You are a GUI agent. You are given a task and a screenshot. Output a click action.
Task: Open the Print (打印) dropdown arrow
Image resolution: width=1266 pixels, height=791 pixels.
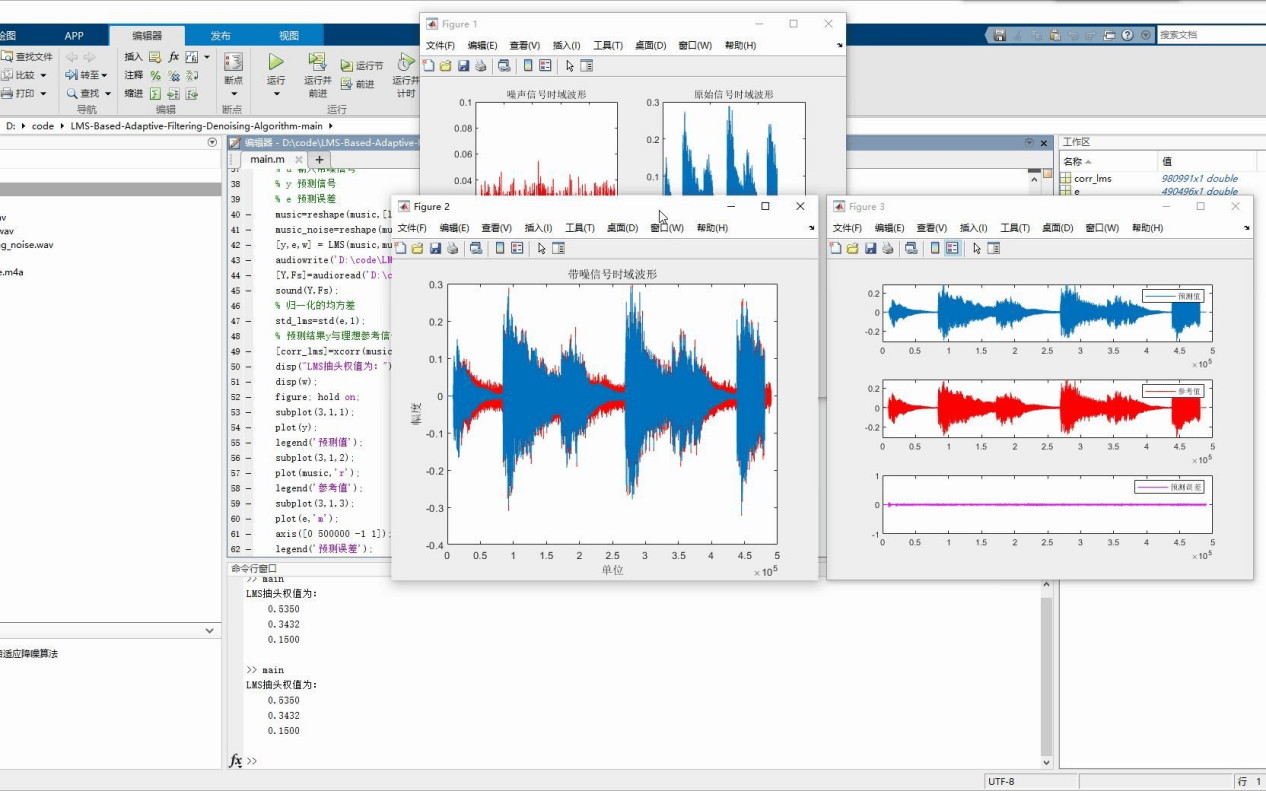43,93
